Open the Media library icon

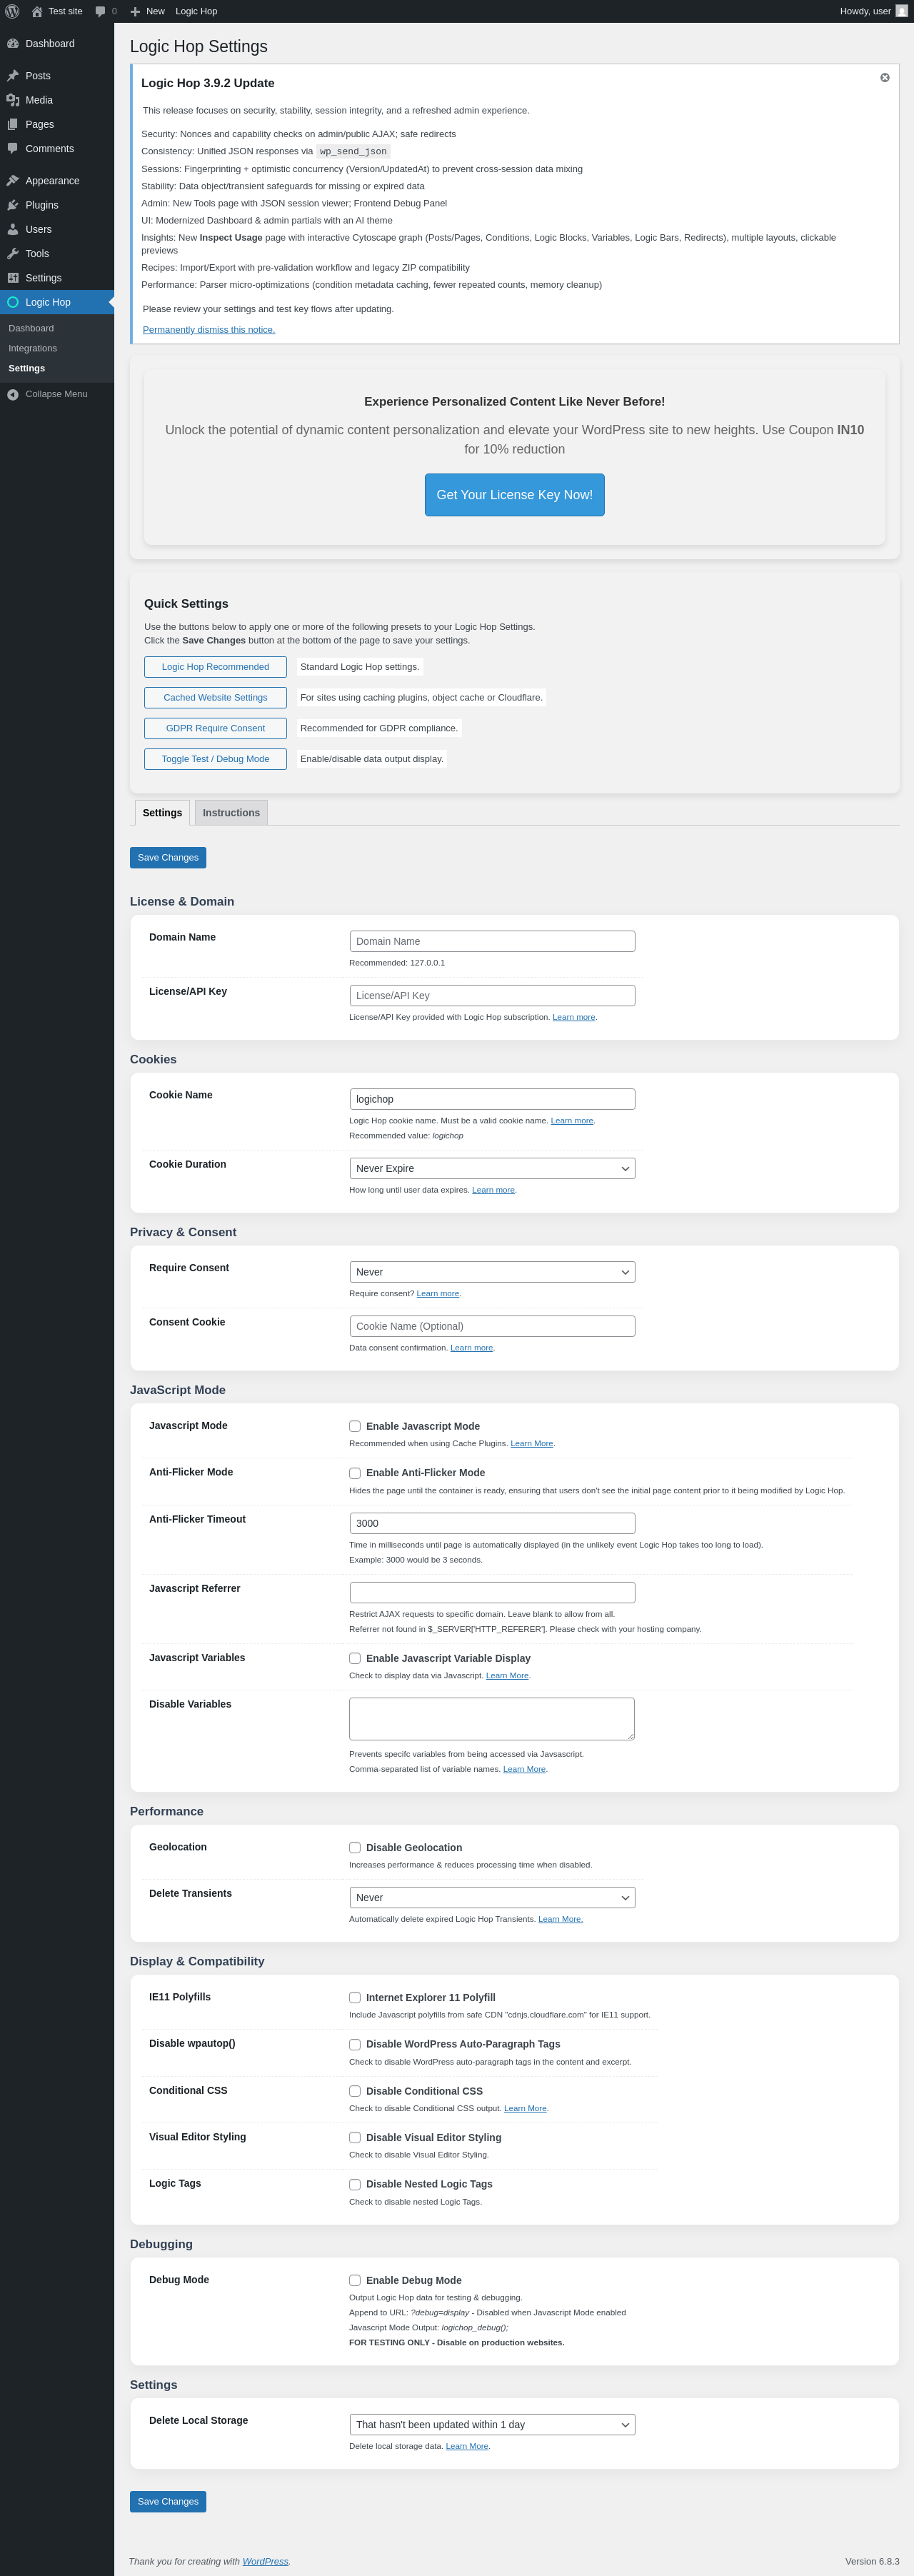[x=13, y=100]
